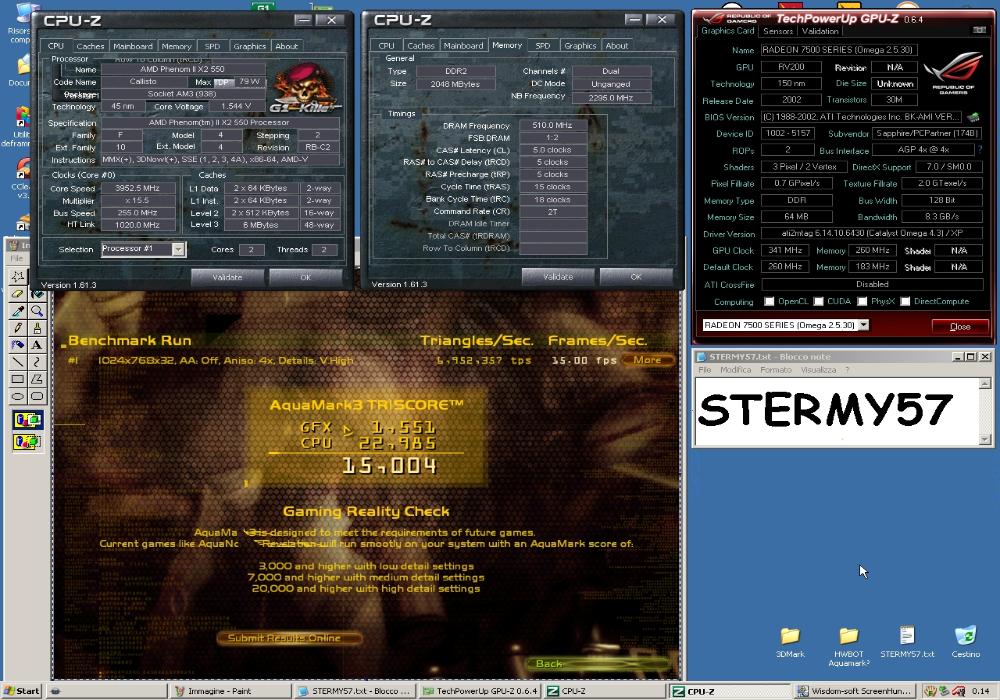Open Graphics tab in left CPU-Z window
This screenshot has height=700, width=1000.
(249, 46)
